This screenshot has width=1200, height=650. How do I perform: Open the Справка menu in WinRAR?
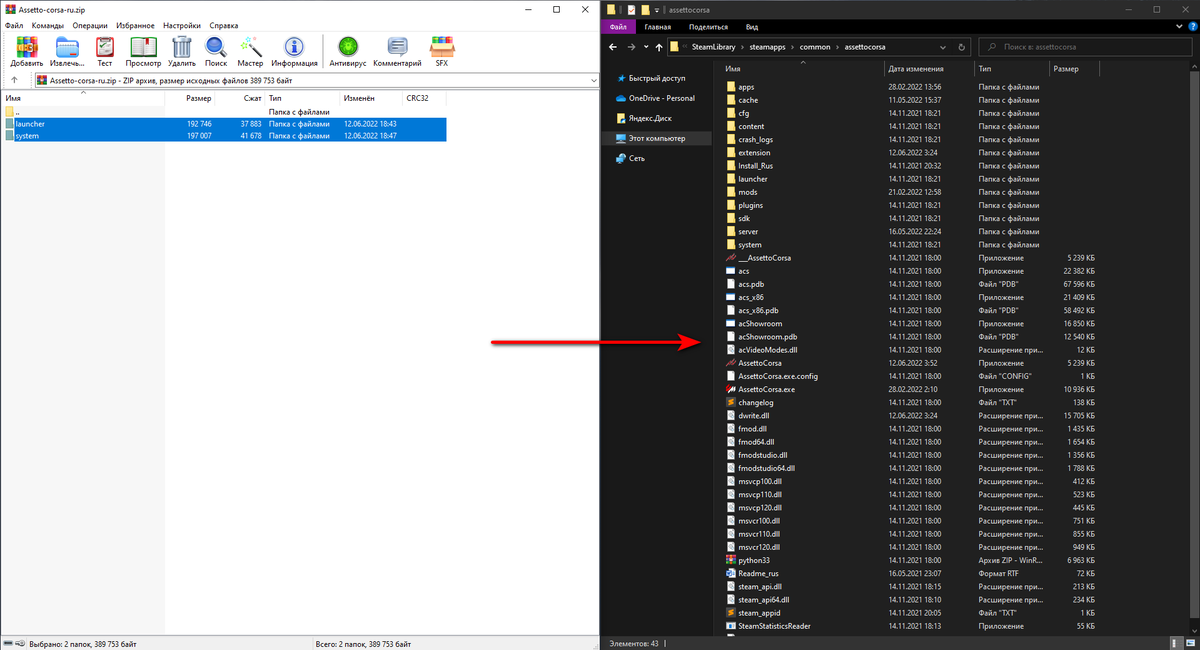click(x=224, y=24)
